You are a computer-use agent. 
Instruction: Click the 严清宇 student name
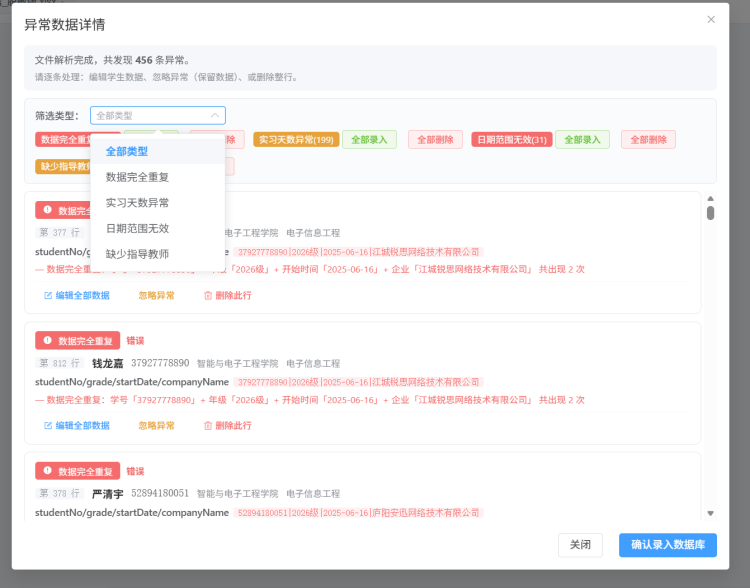coord(108,494)
